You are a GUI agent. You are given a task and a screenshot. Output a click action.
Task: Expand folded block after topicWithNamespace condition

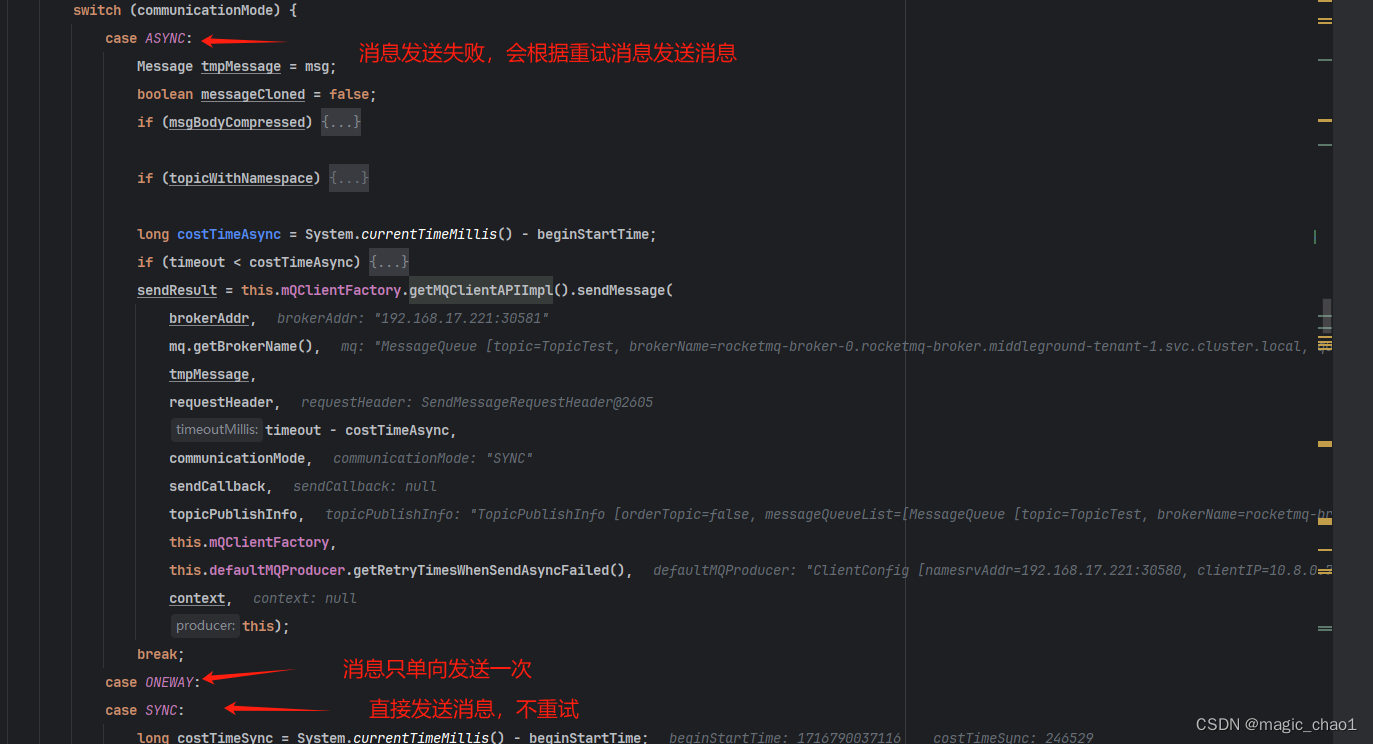point(349,178)
